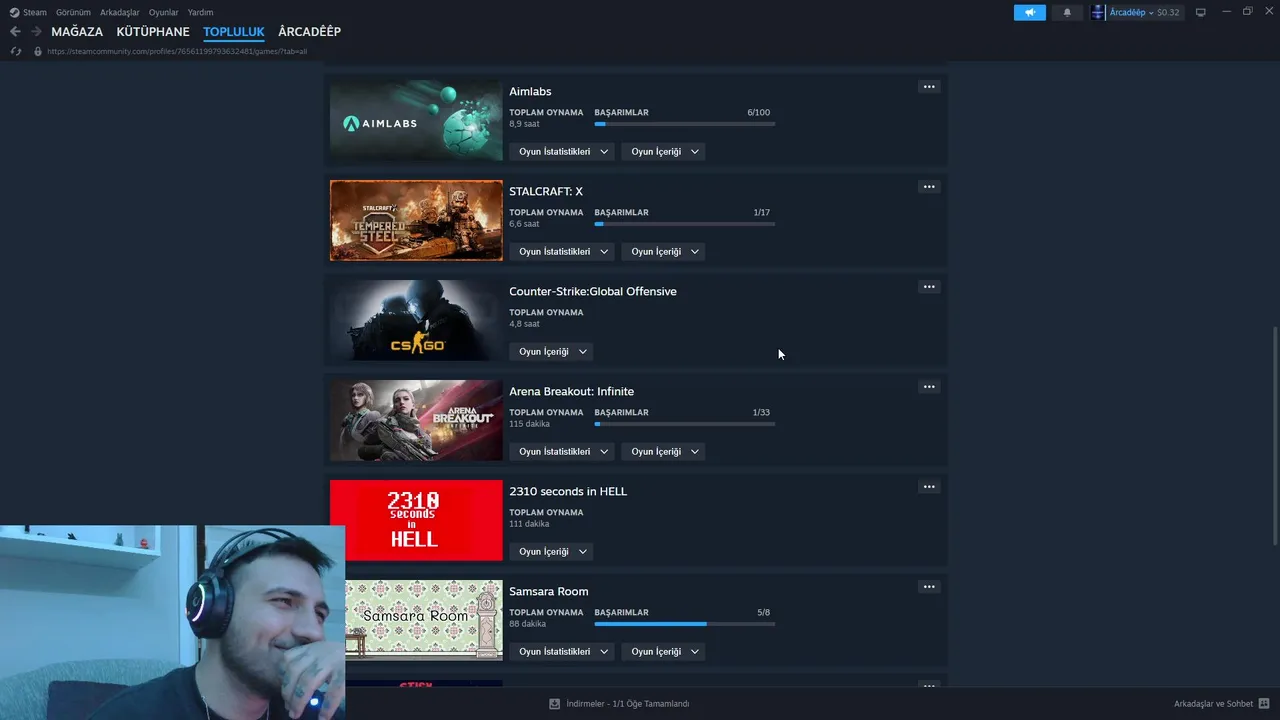Click the Samsara Room 5/8 achievements count

tap(764, 612)
